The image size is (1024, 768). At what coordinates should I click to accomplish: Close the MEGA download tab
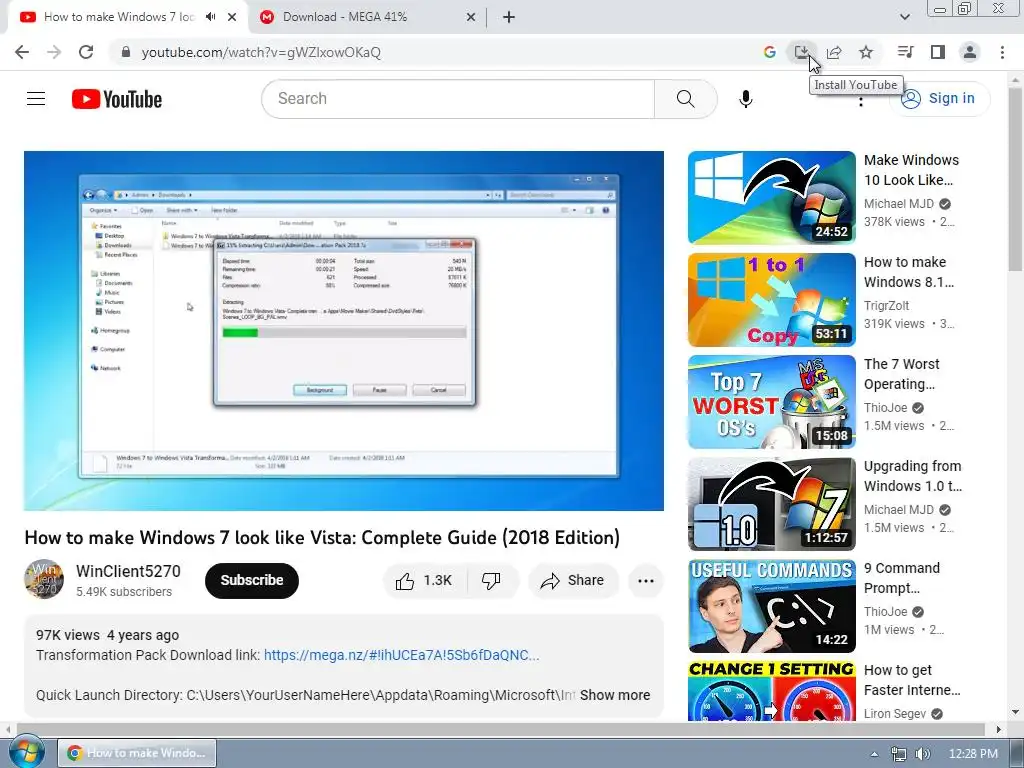point(471,17)
